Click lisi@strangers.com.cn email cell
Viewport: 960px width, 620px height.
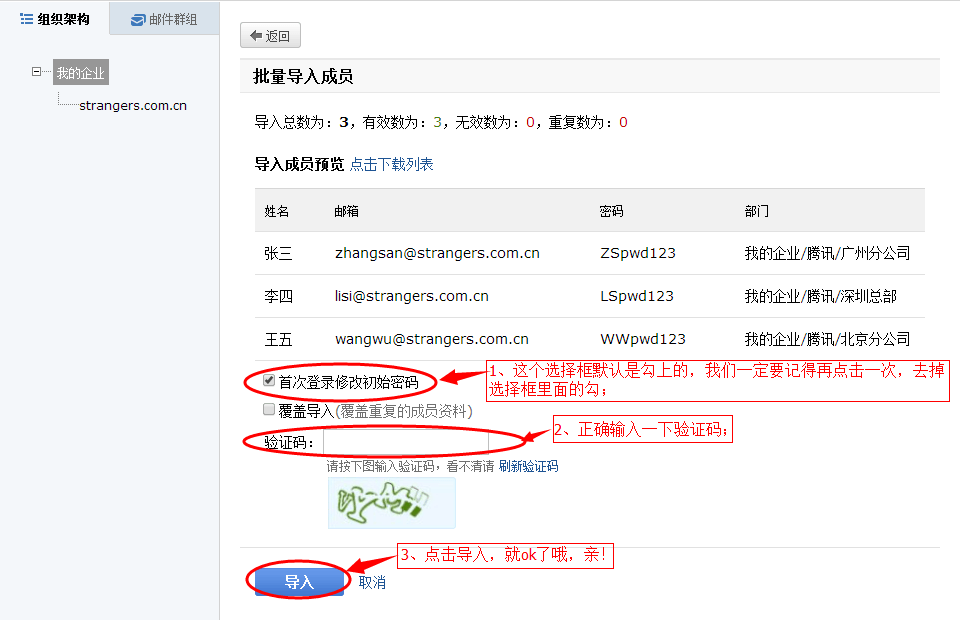click(x=411, y=296)
